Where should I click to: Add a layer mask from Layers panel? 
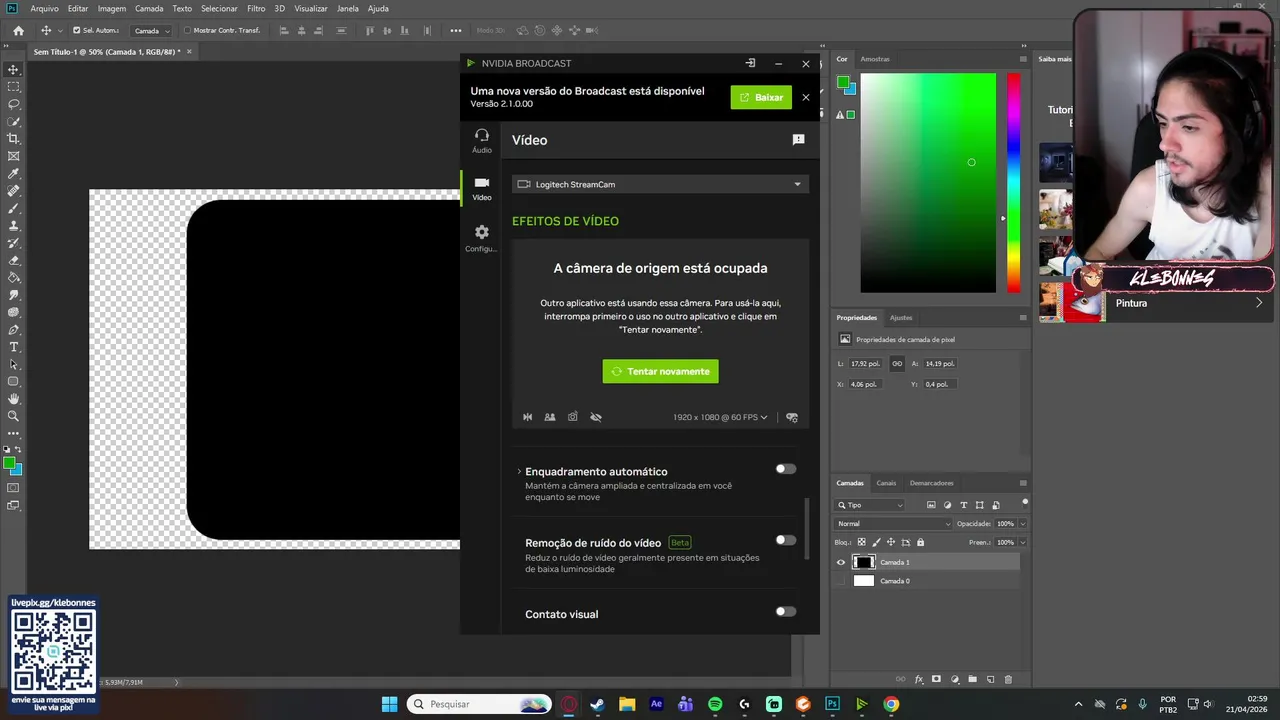click(x=936, y=679)
